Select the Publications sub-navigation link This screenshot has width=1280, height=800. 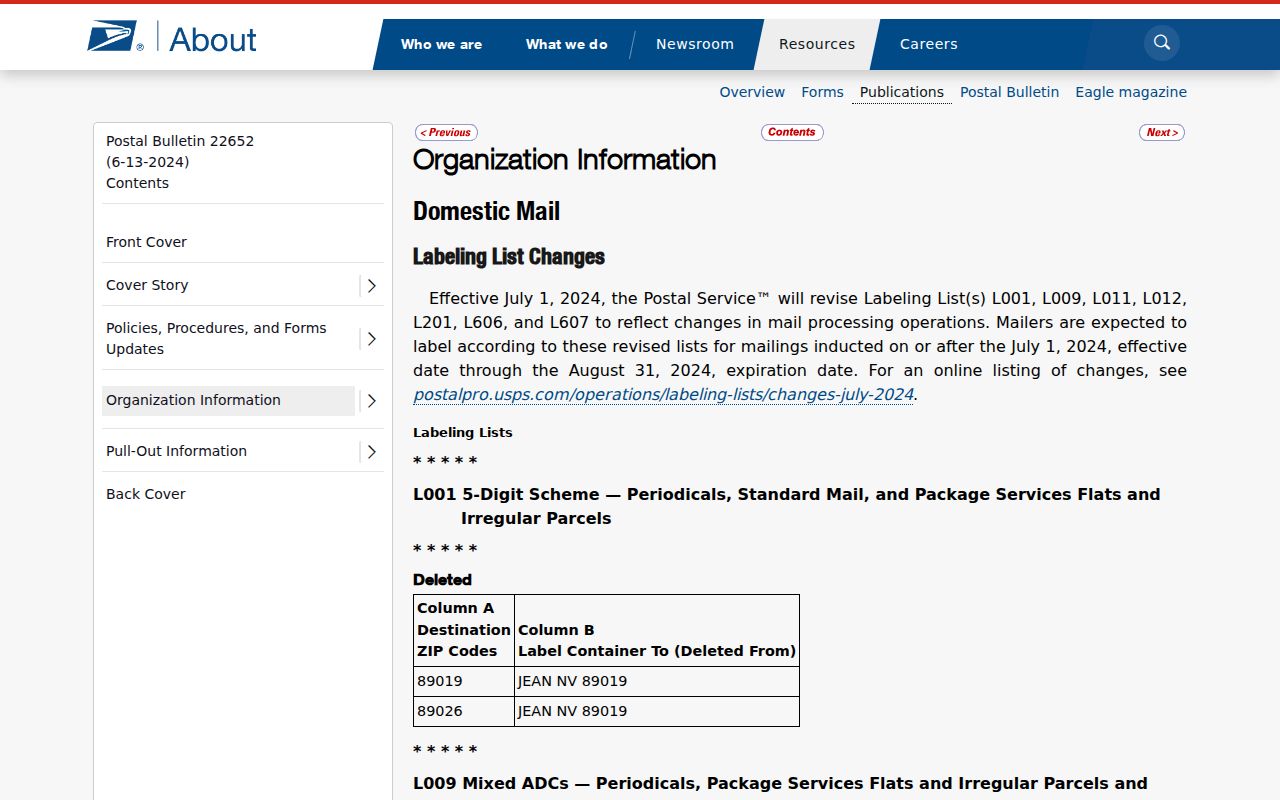902,92
